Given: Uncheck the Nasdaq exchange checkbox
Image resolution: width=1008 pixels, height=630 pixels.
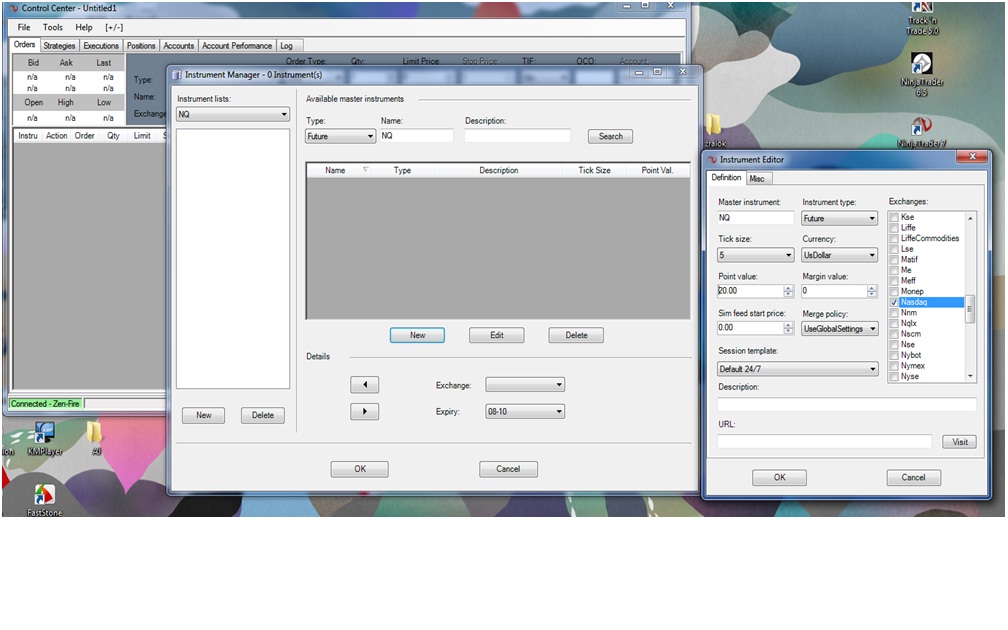Looking at the screenshot, I should tap(894, 302).
